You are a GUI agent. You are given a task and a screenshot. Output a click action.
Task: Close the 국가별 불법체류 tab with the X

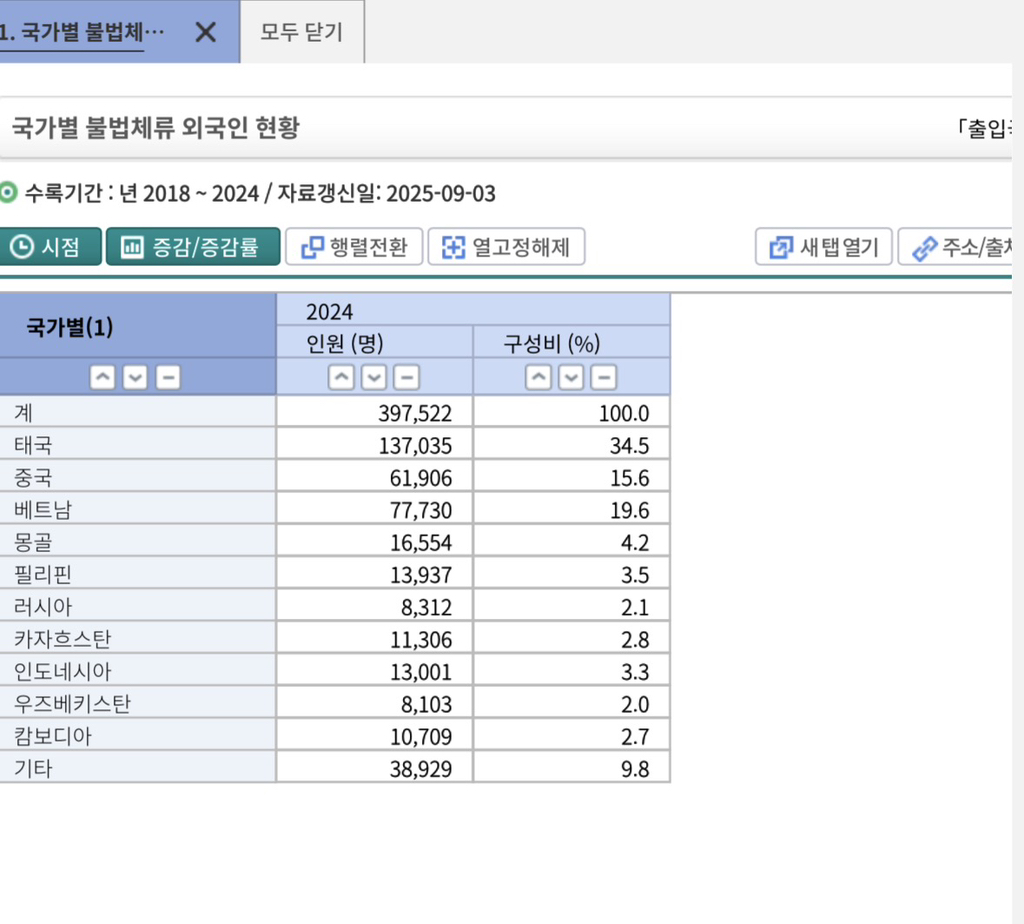[205, 31]
